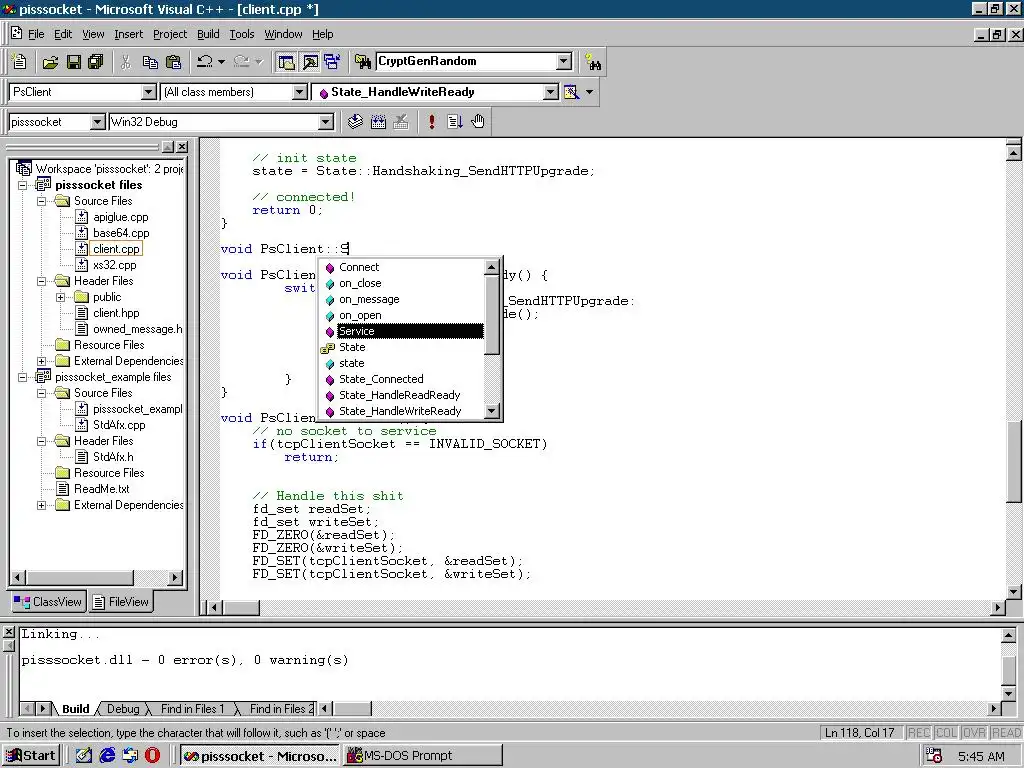The width and height of the screenshot is (1024, 768).
Task: Expand pisssocket External Dependencies folder
Action: point(42,361)
